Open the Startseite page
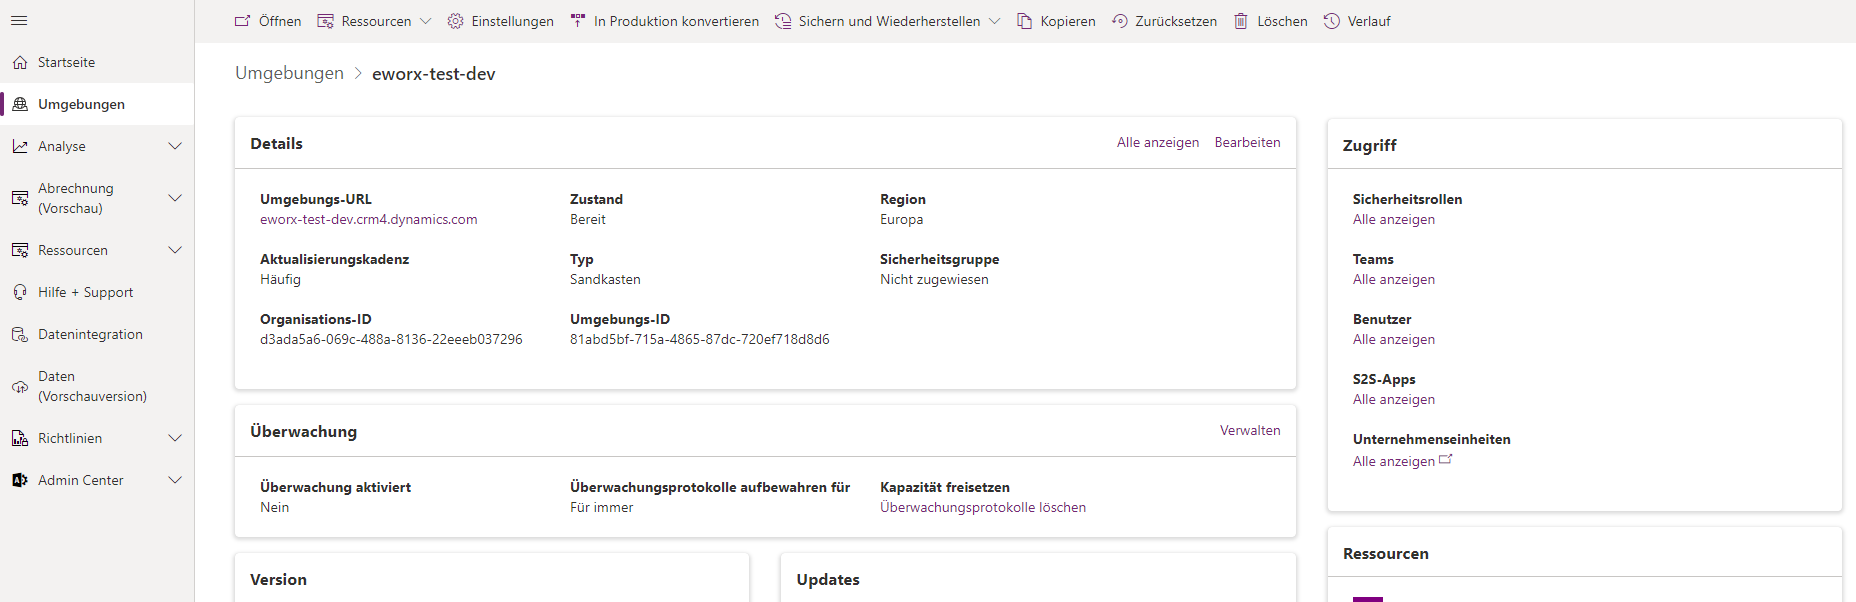Viewport: 1856px width, 602px height. pyautogui.click(x=97, y=62)
